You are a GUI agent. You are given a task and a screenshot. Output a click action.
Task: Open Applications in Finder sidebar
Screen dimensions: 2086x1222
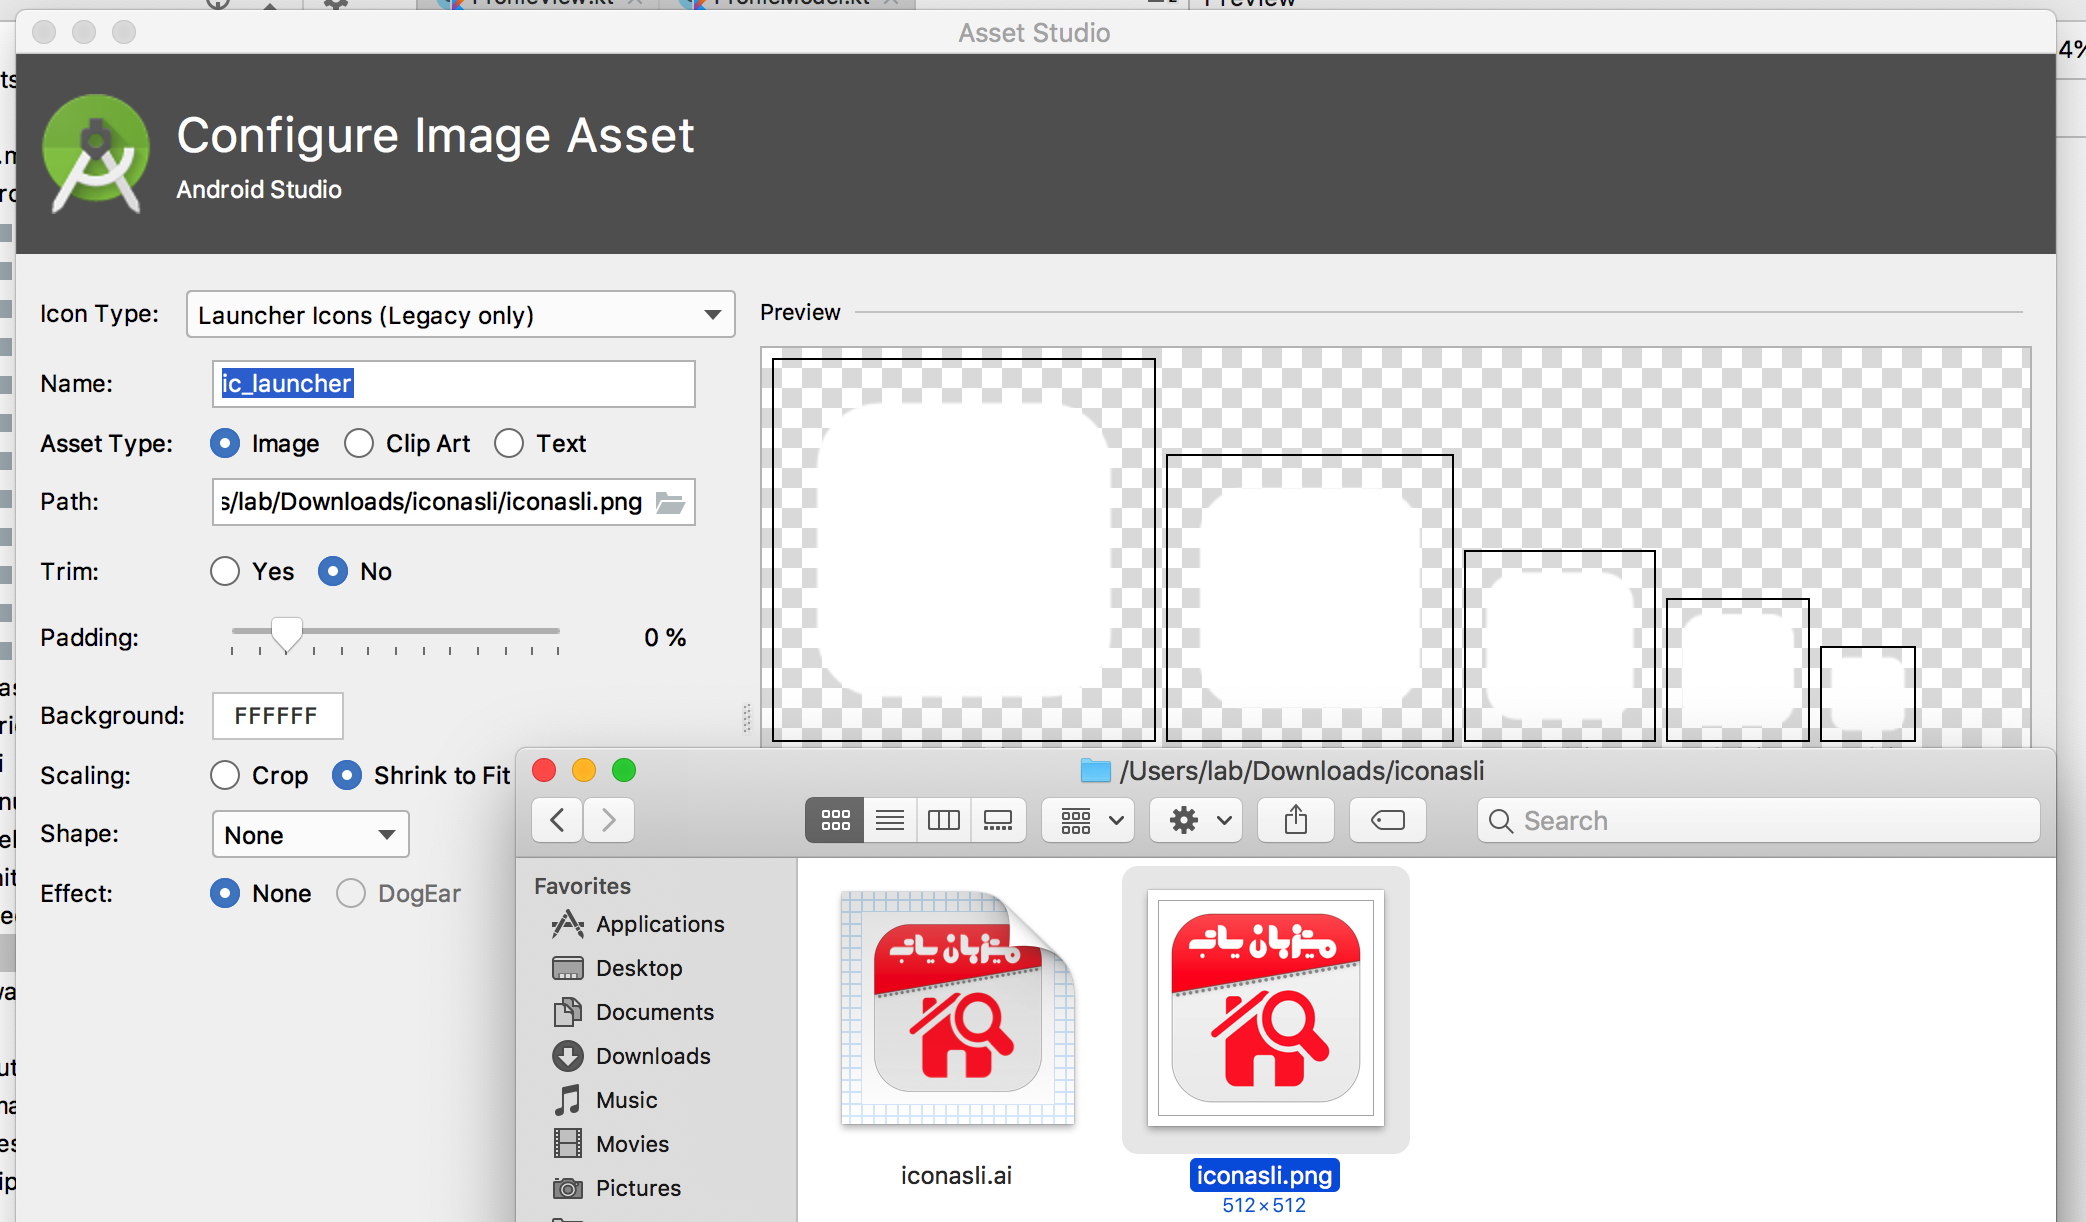(x=659, y=924)
